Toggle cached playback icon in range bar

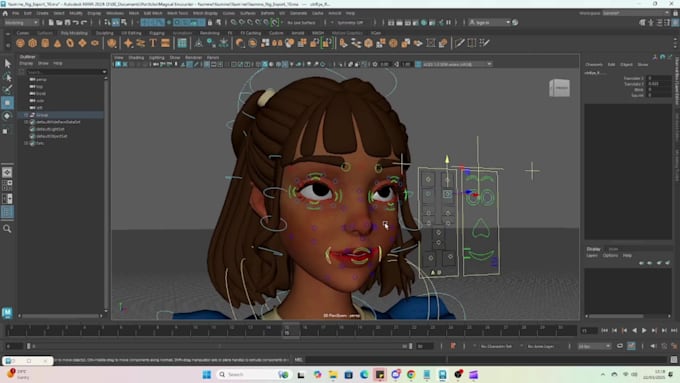click(631, 346)
